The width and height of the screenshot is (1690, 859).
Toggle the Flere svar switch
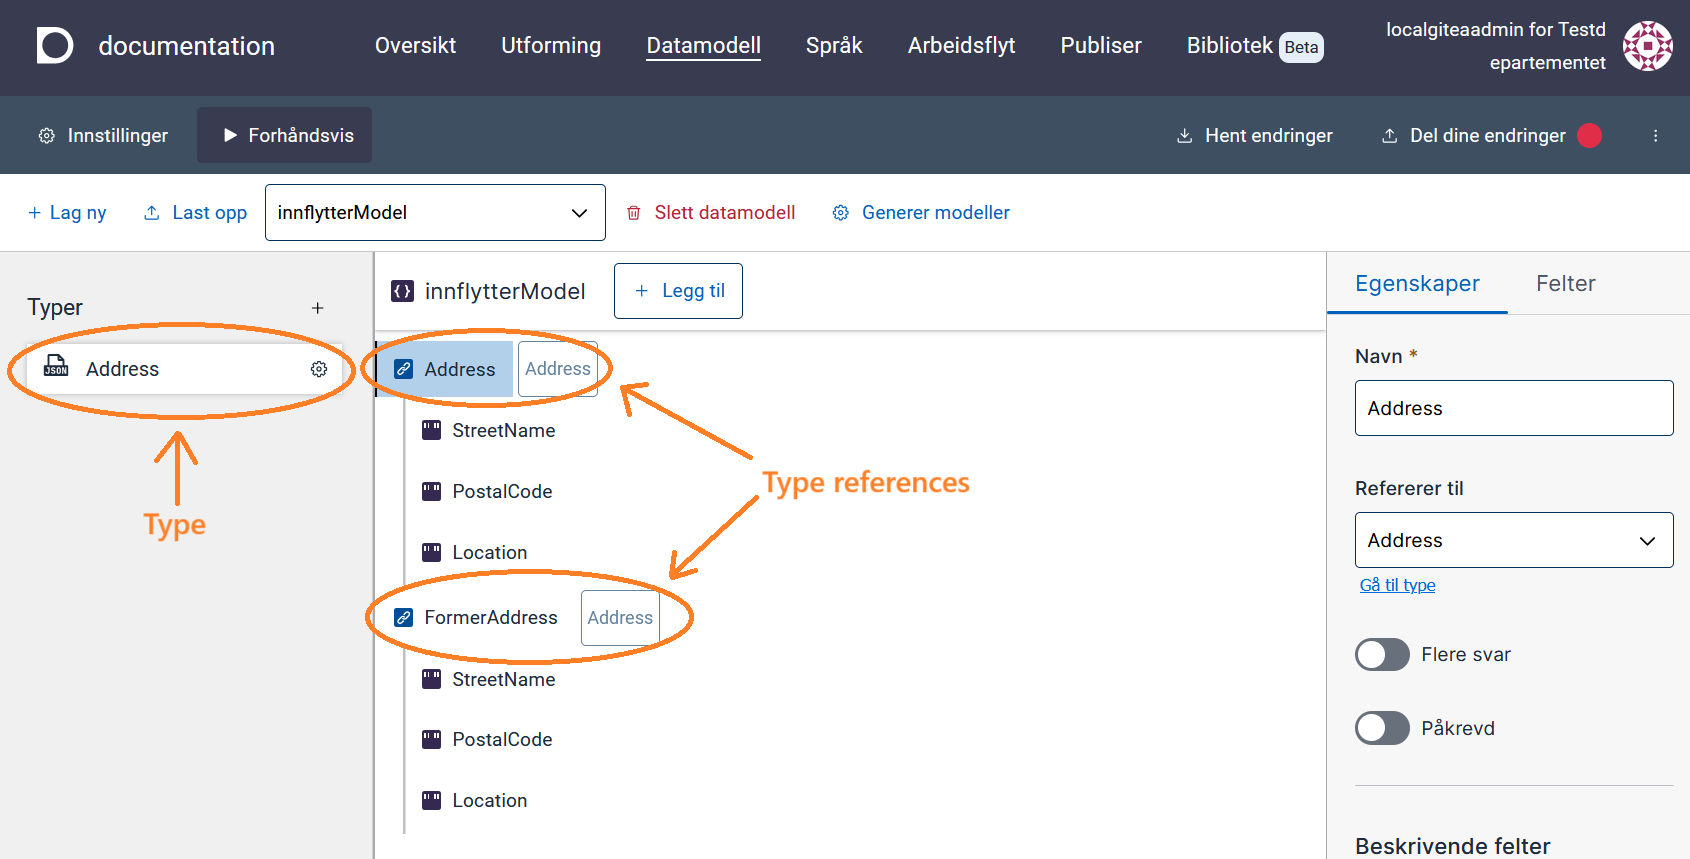click(x=1382, y=655)
